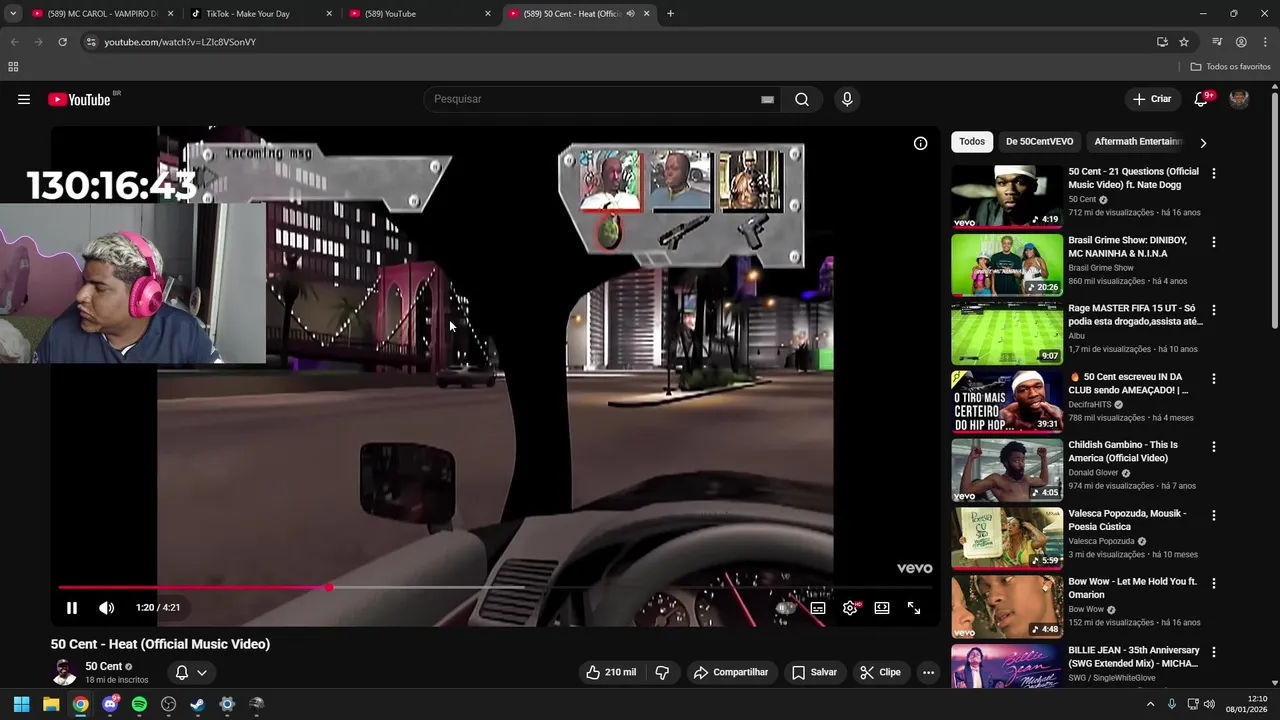Switch to theater mode
The width and height of the screenshot is (1280, 720).
click(x=882, y=607)
